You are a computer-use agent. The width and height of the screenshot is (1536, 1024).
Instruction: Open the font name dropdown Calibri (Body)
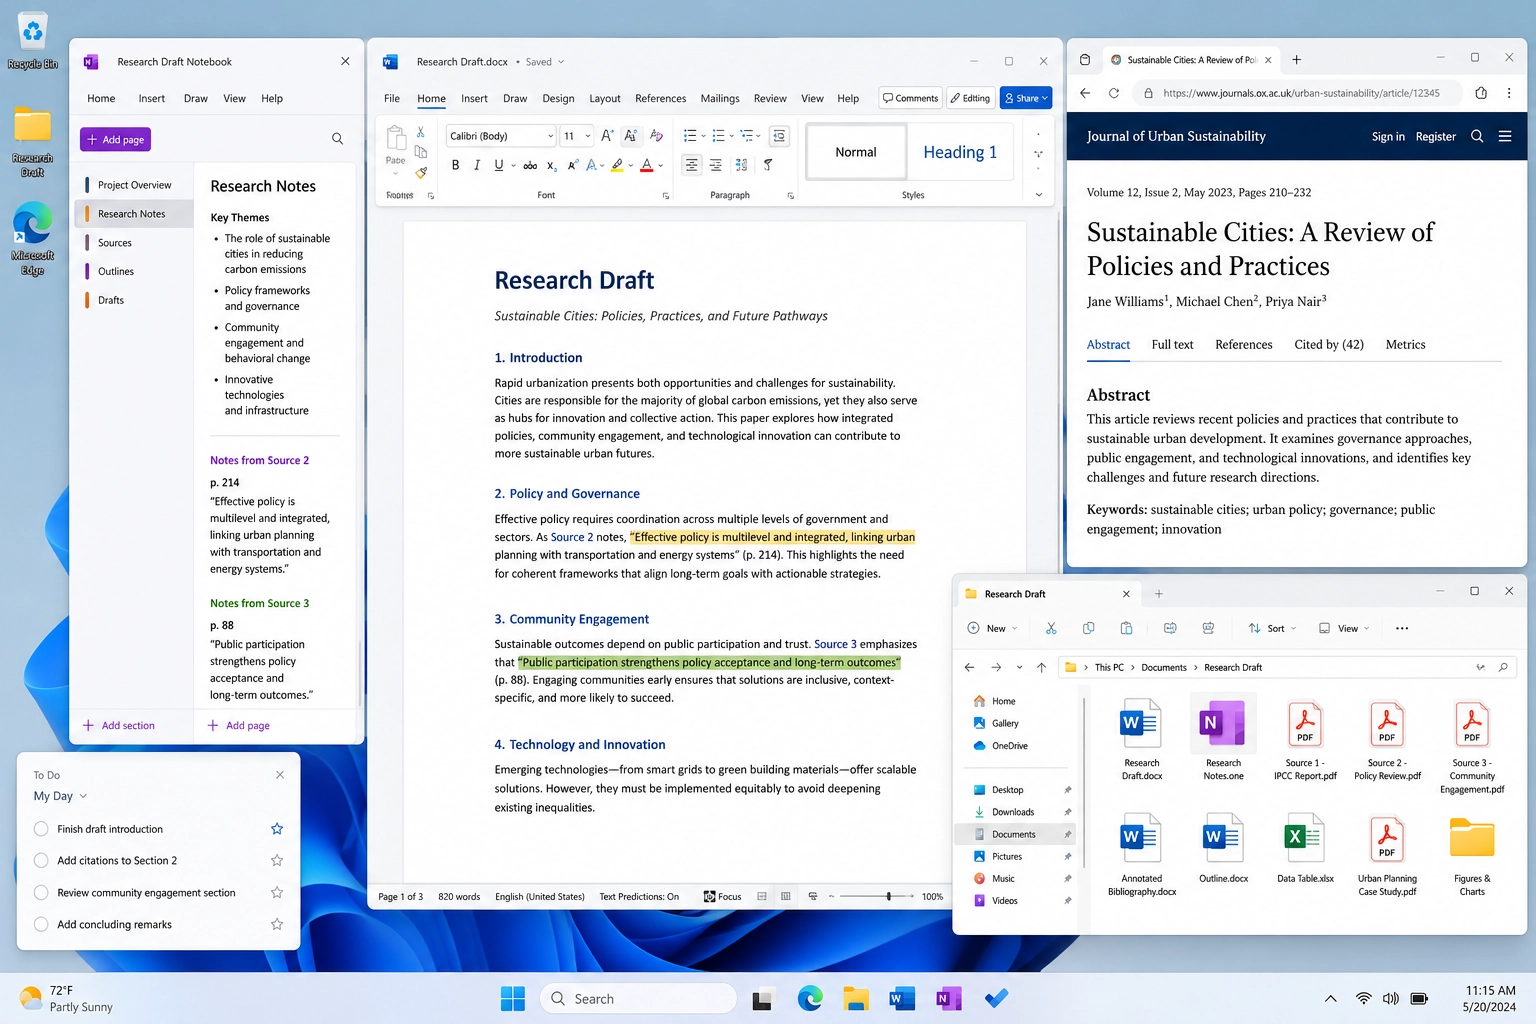tap(550, 136)
